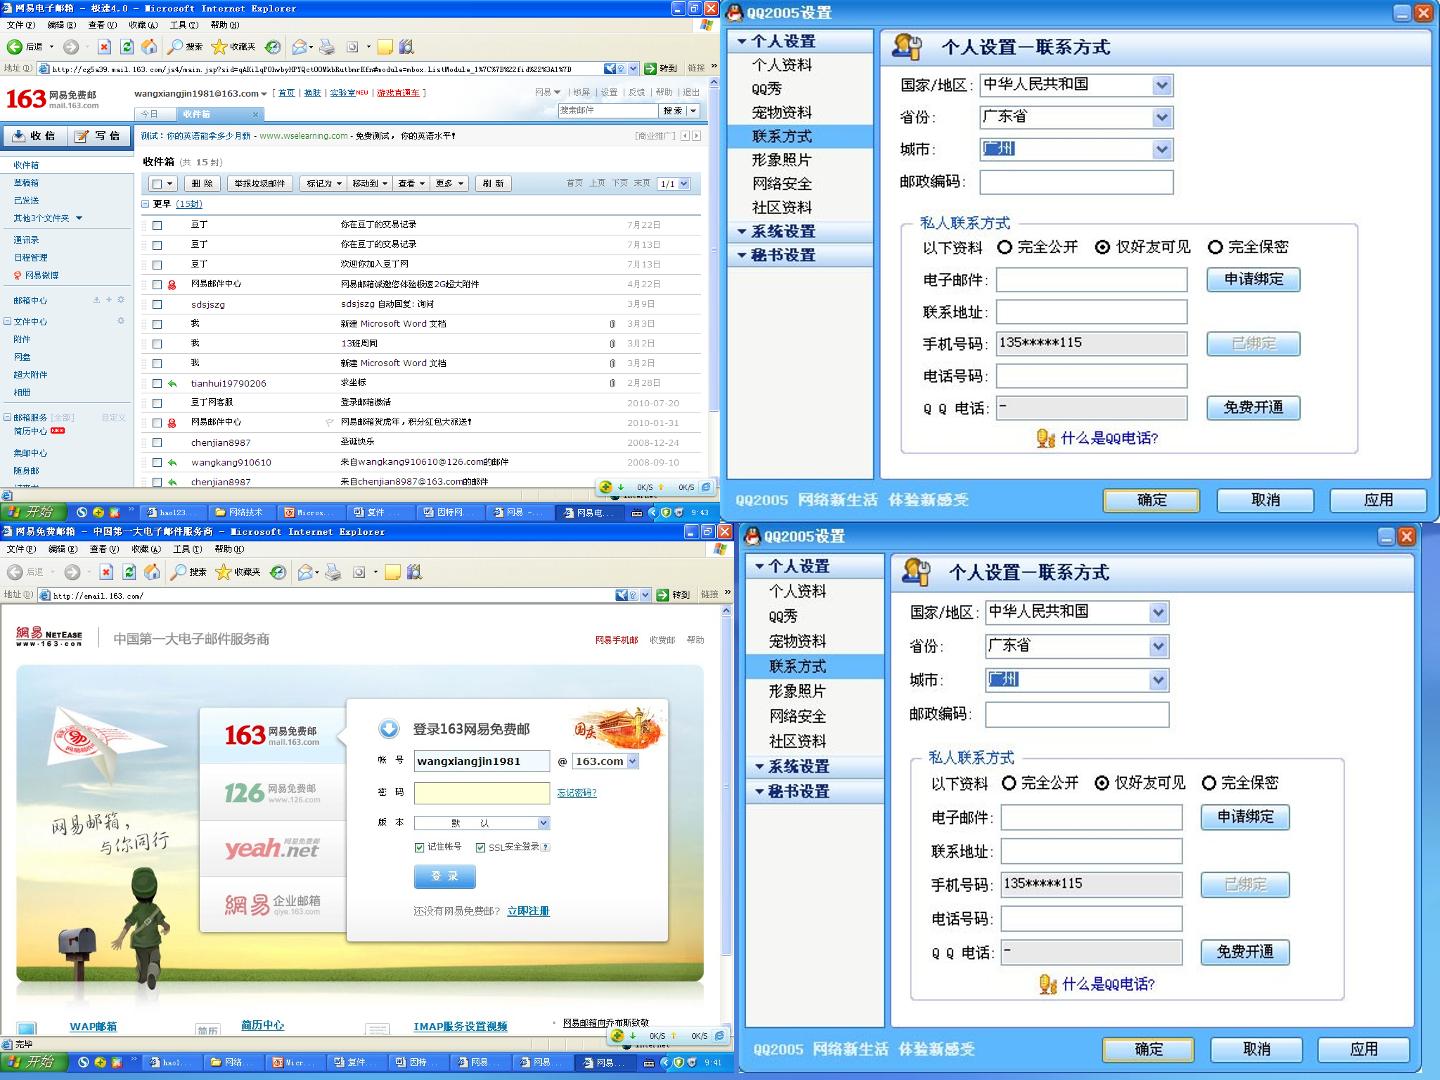Click the Stop icon in the login IE toolbar

(106, 572)
